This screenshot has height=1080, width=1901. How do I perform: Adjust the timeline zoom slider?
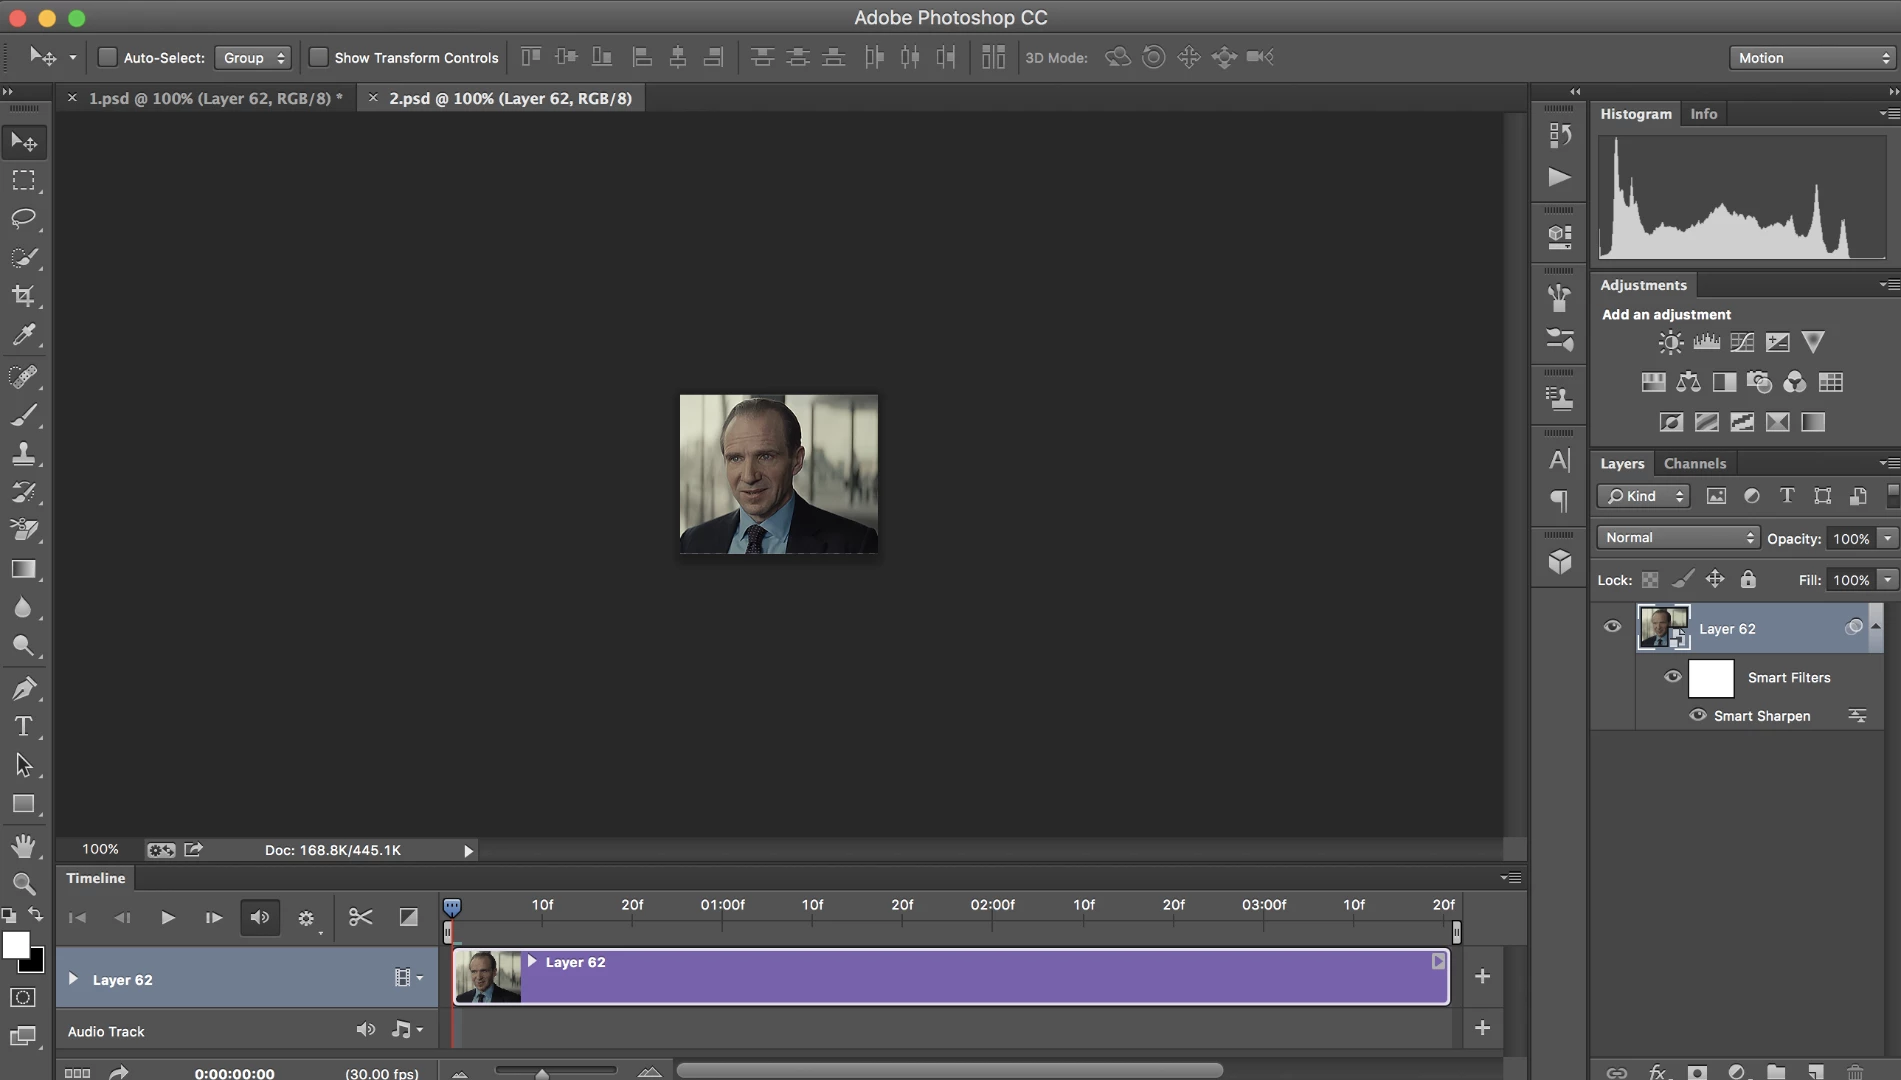(542, 1073)
